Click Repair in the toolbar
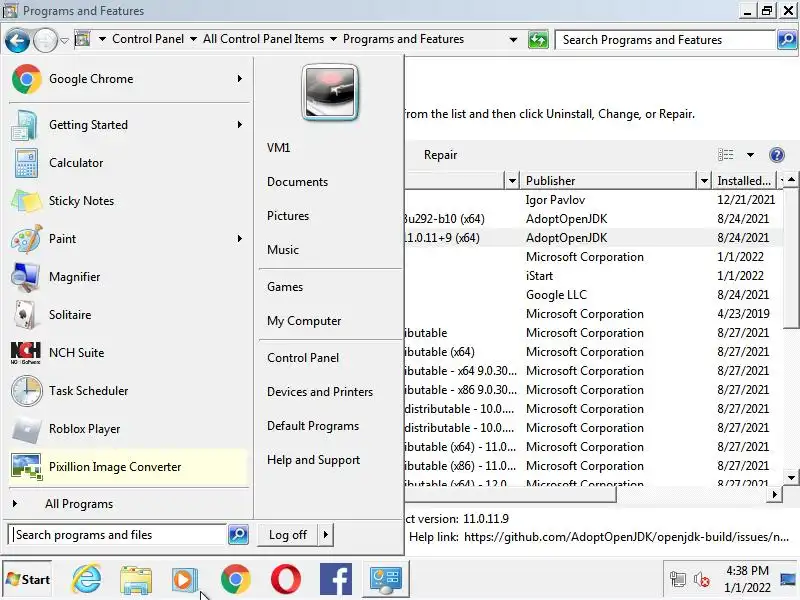 440,155
